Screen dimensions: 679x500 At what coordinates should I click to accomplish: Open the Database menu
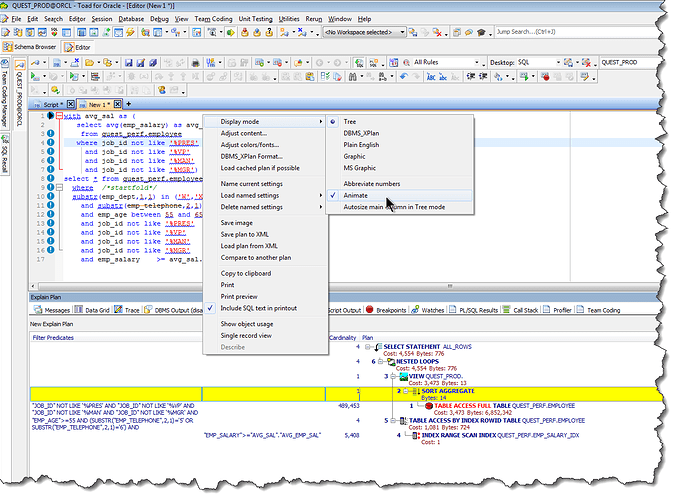tap(129, 19)
